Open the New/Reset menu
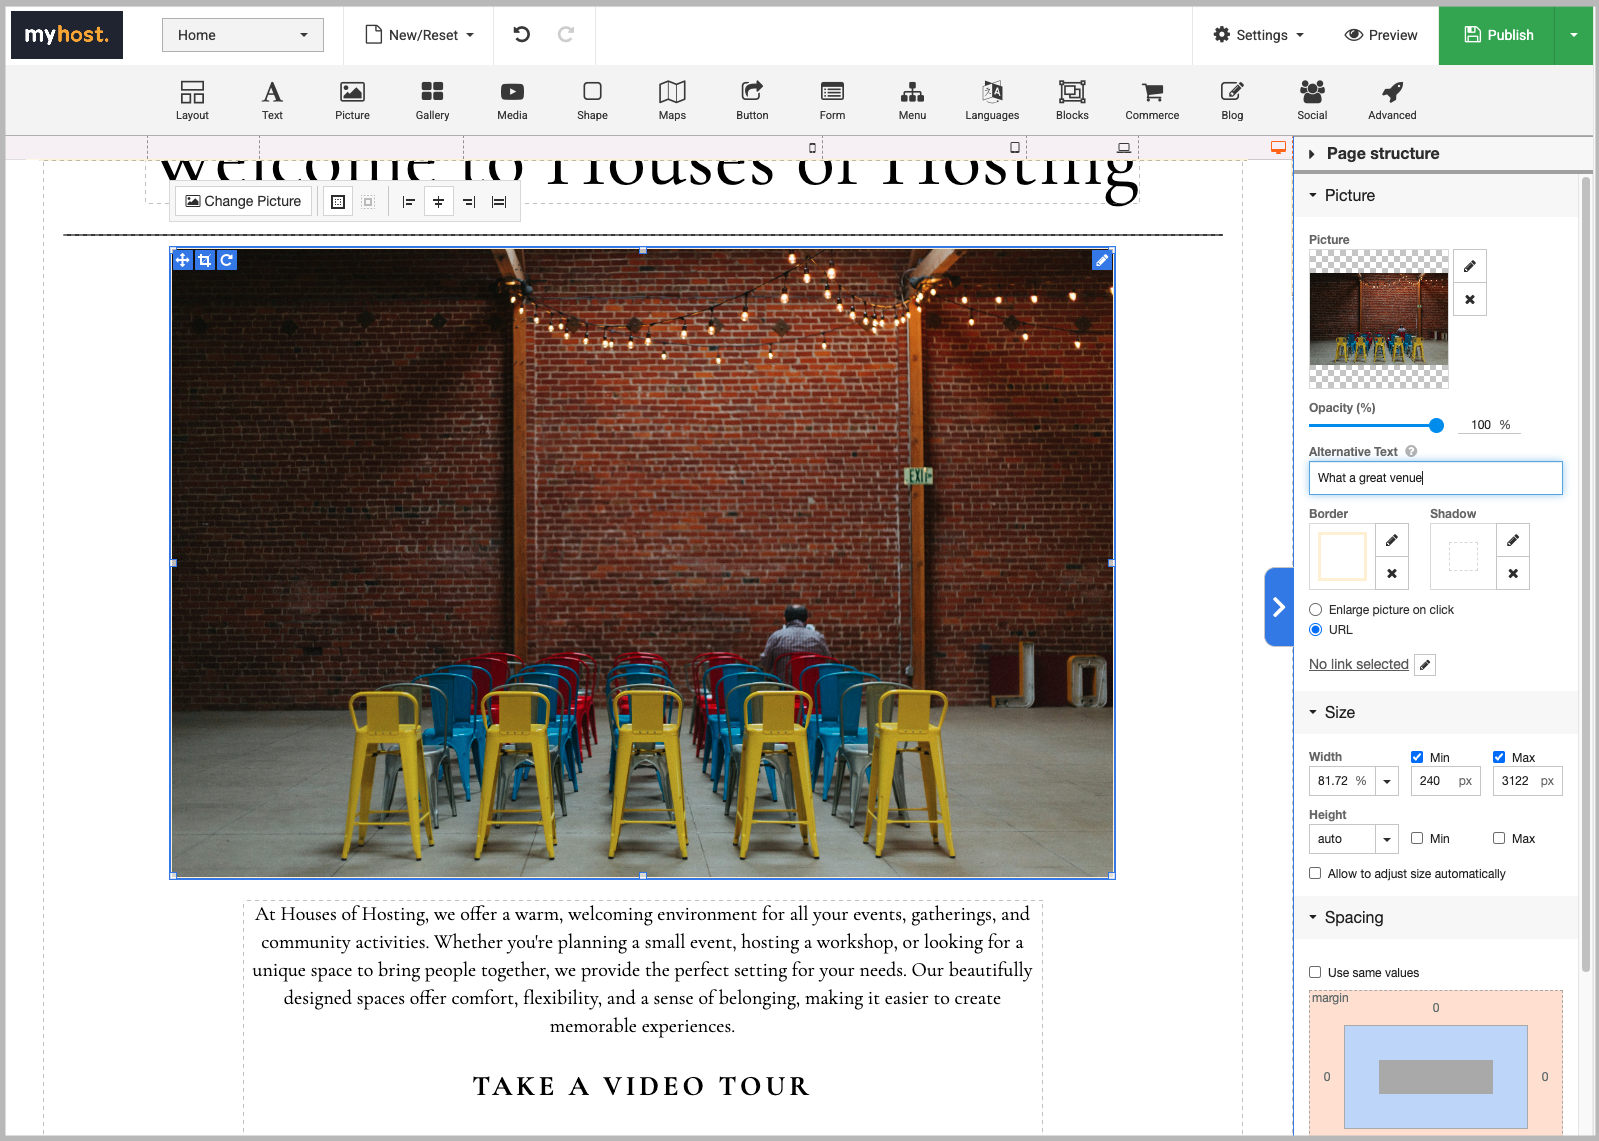This screenshot has width=1599, height=1141. (x=420, y=35)
